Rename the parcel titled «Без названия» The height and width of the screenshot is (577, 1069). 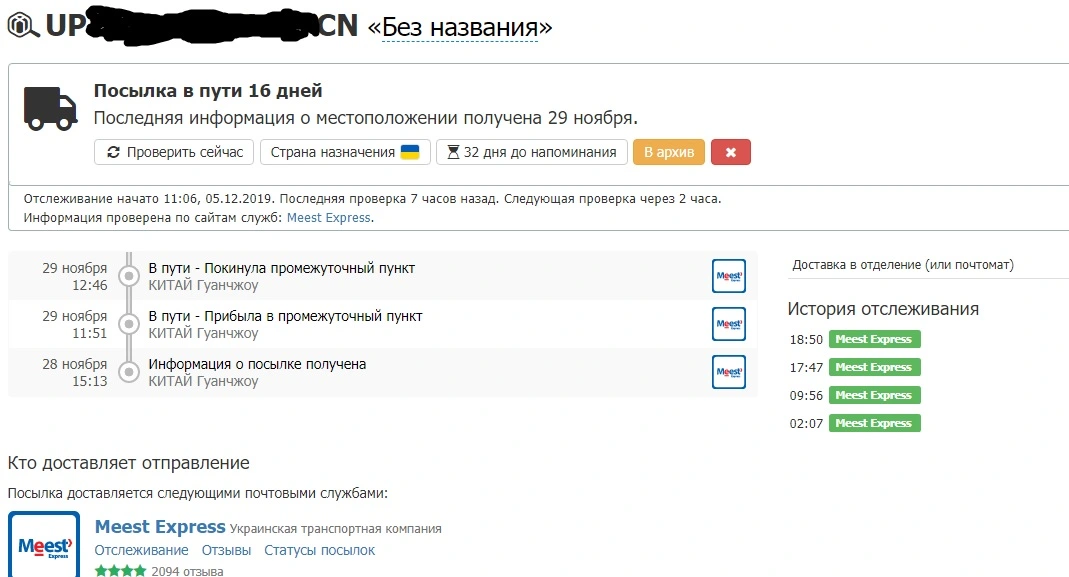pos(460,27)
